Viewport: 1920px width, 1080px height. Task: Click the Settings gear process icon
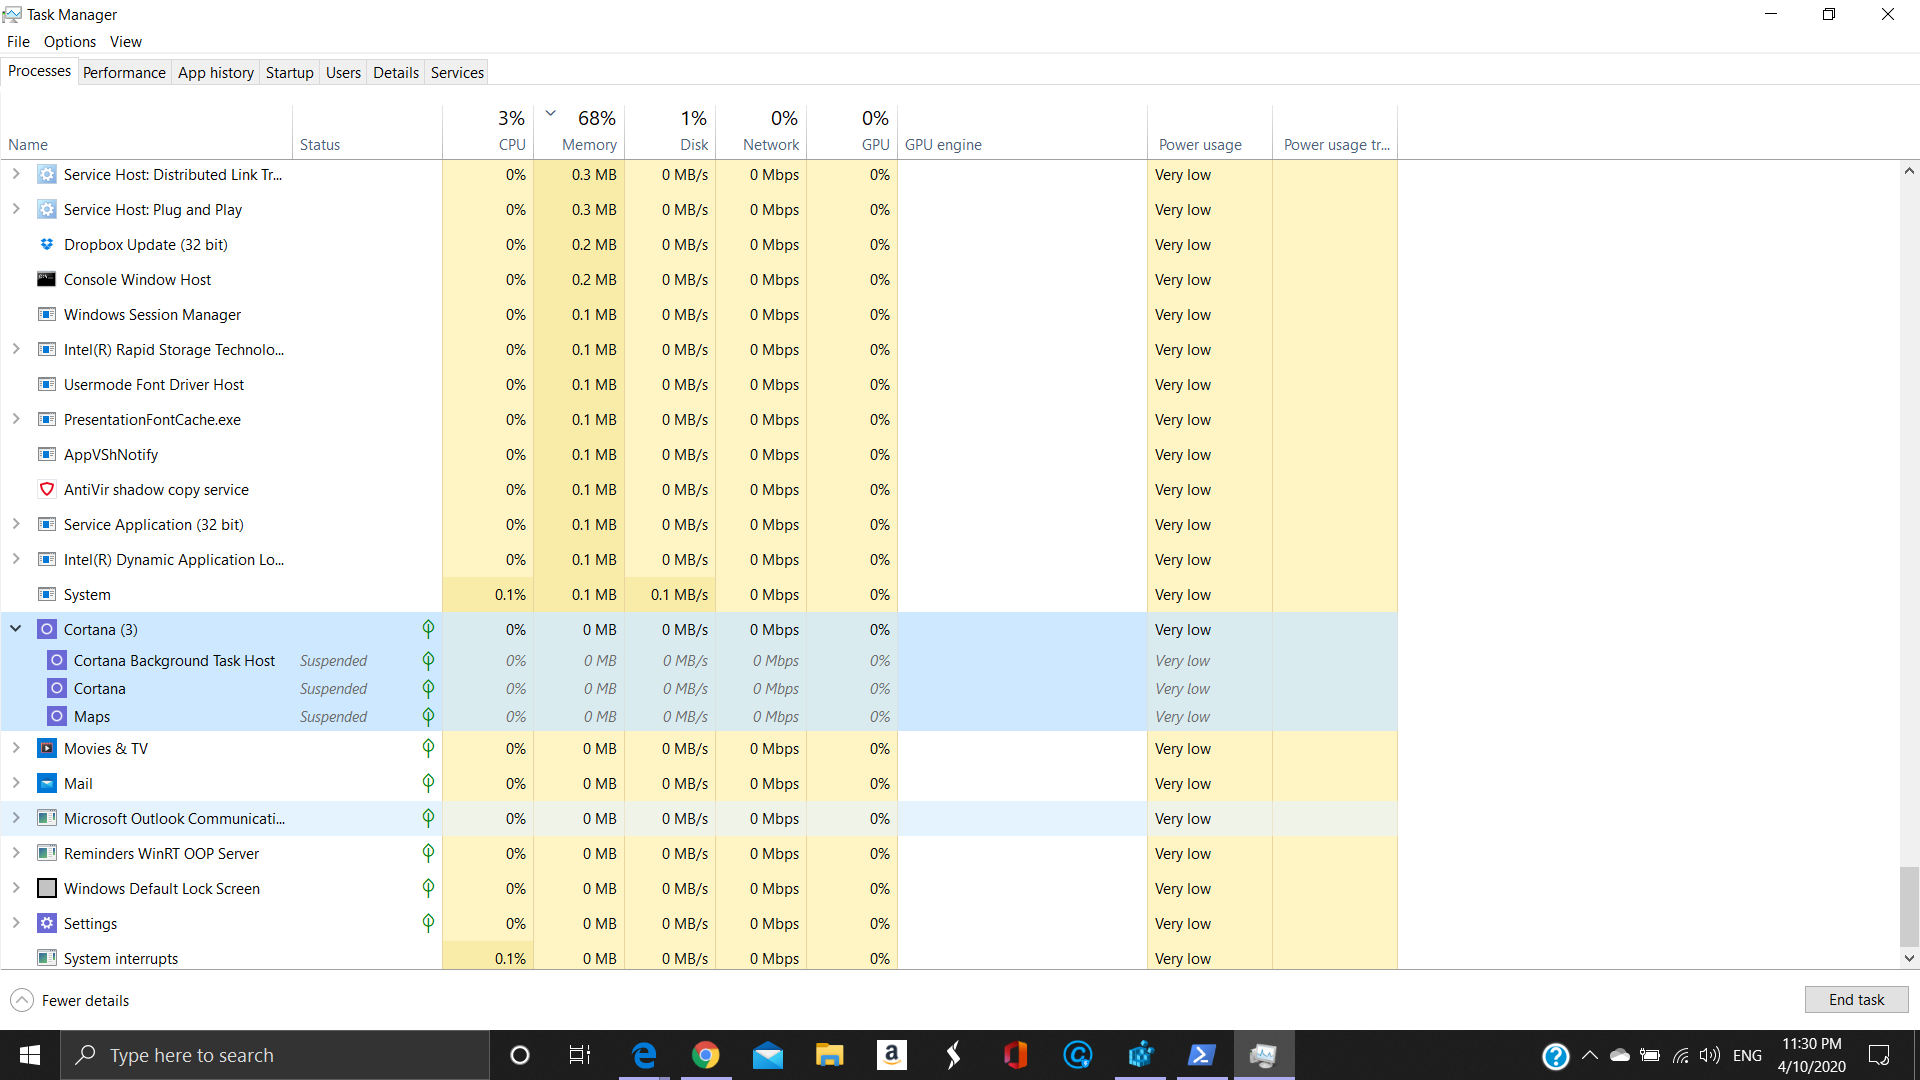(x=47, y=924)
